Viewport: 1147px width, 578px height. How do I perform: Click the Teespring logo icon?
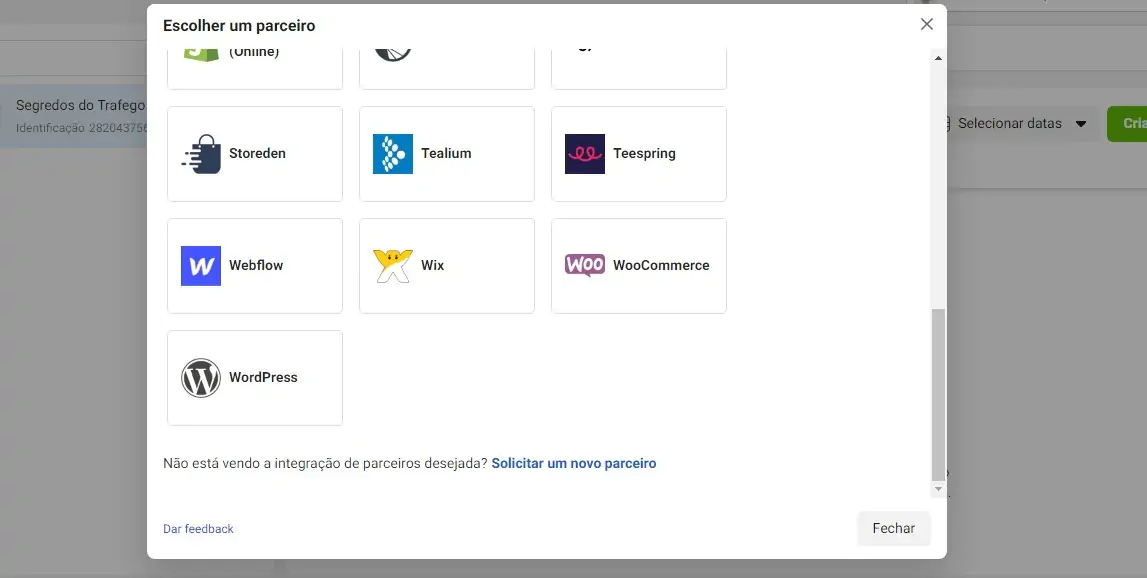click(584, 154)
